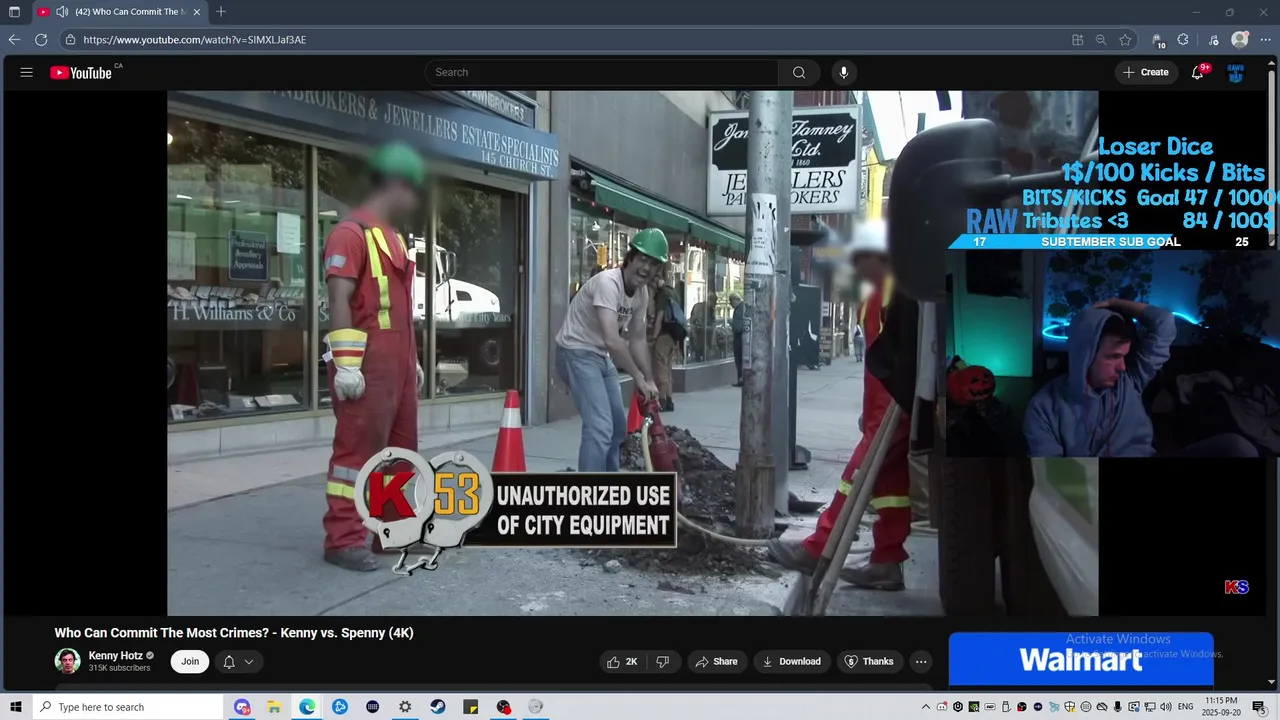Click the magnifier search button
The image size is (1280, 720).
[799, 72]
